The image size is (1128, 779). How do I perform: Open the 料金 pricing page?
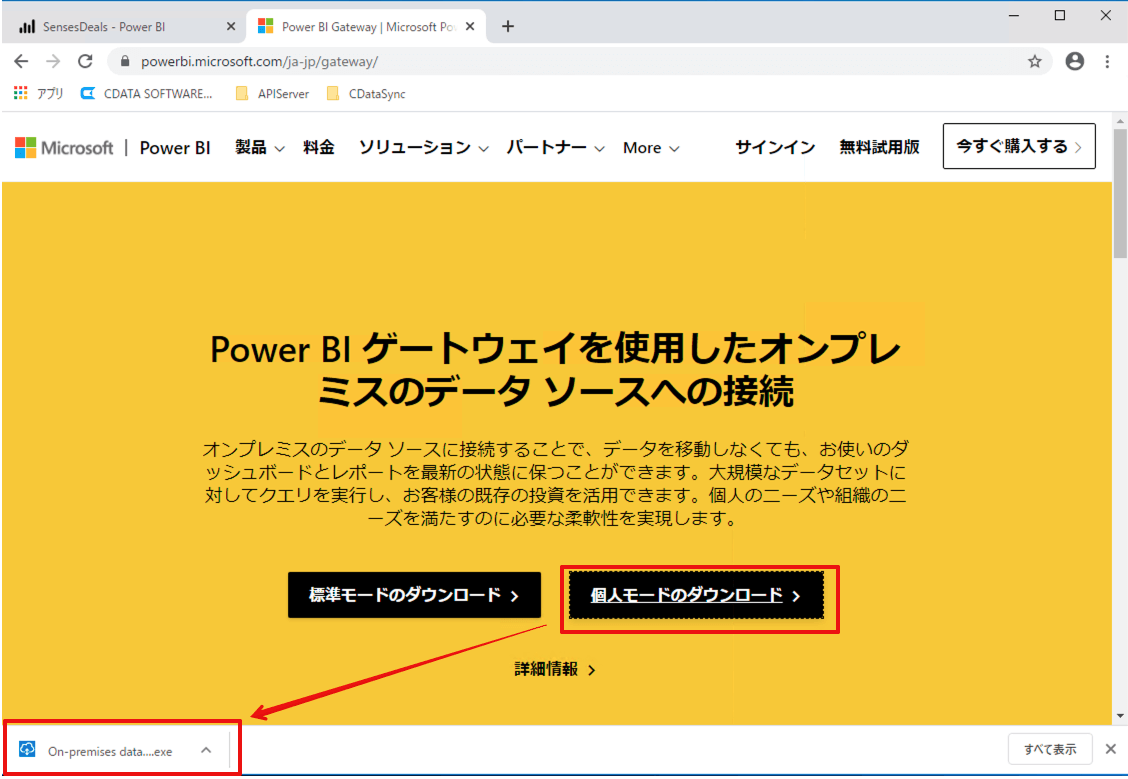[319, 147]
